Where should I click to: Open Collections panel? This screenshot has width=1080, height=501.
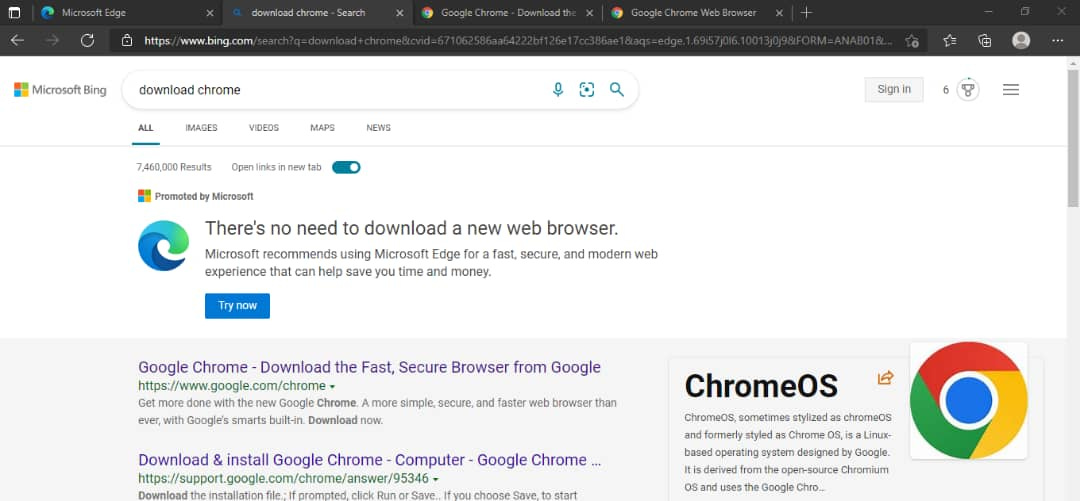(x=985, y=41)
